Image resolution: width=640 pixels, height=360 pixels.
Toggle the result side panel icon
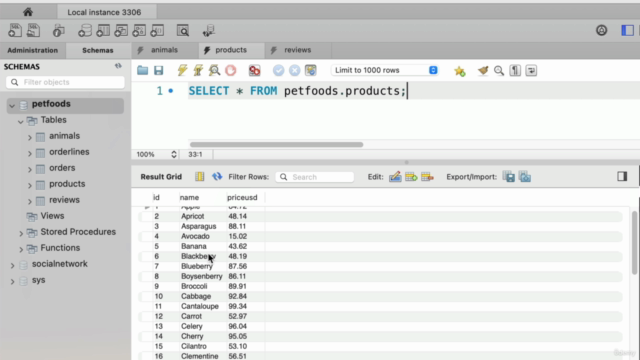click(x=622, y=176)
